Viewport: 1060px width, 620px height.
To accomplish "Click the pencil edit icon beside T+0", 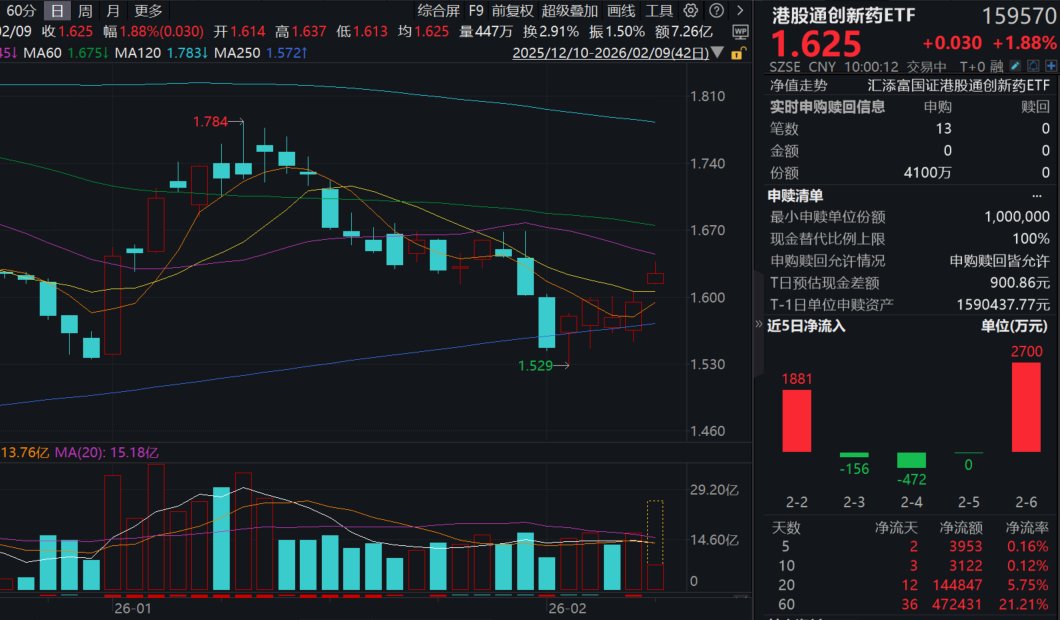I will click(1014, 66).
